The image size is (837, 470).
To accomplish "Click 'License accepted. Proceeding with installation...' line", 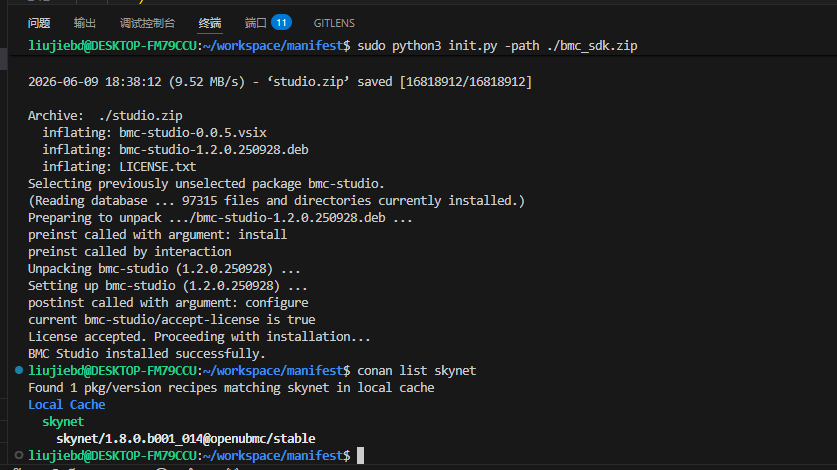I will coord(199,336).
